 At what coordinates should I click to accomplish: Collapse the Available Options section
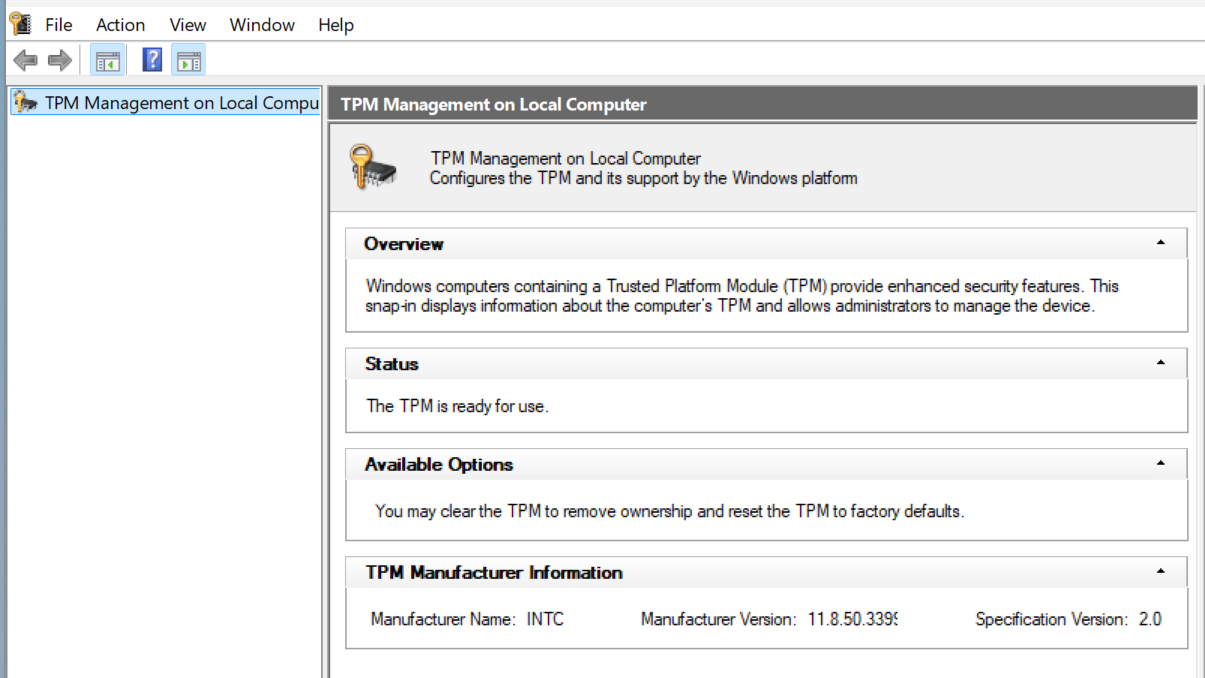1160,464
